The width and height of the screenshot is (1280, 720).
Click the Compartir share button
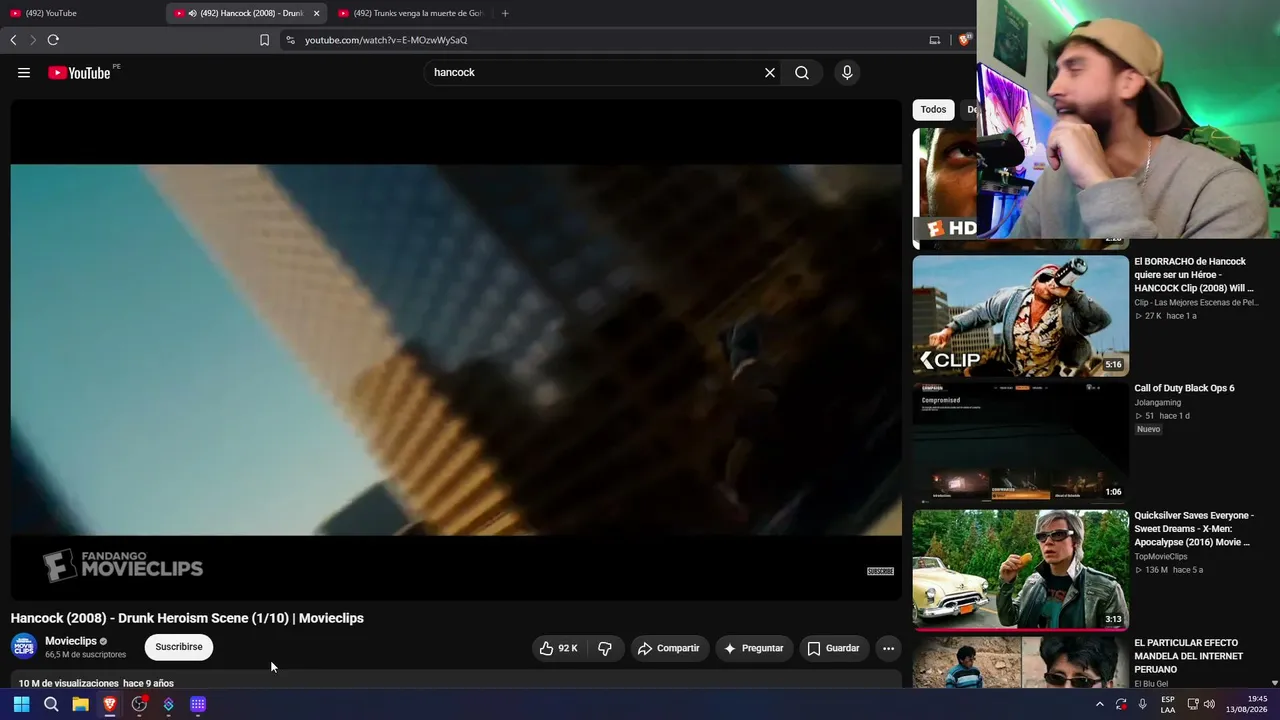click(670, 648)
